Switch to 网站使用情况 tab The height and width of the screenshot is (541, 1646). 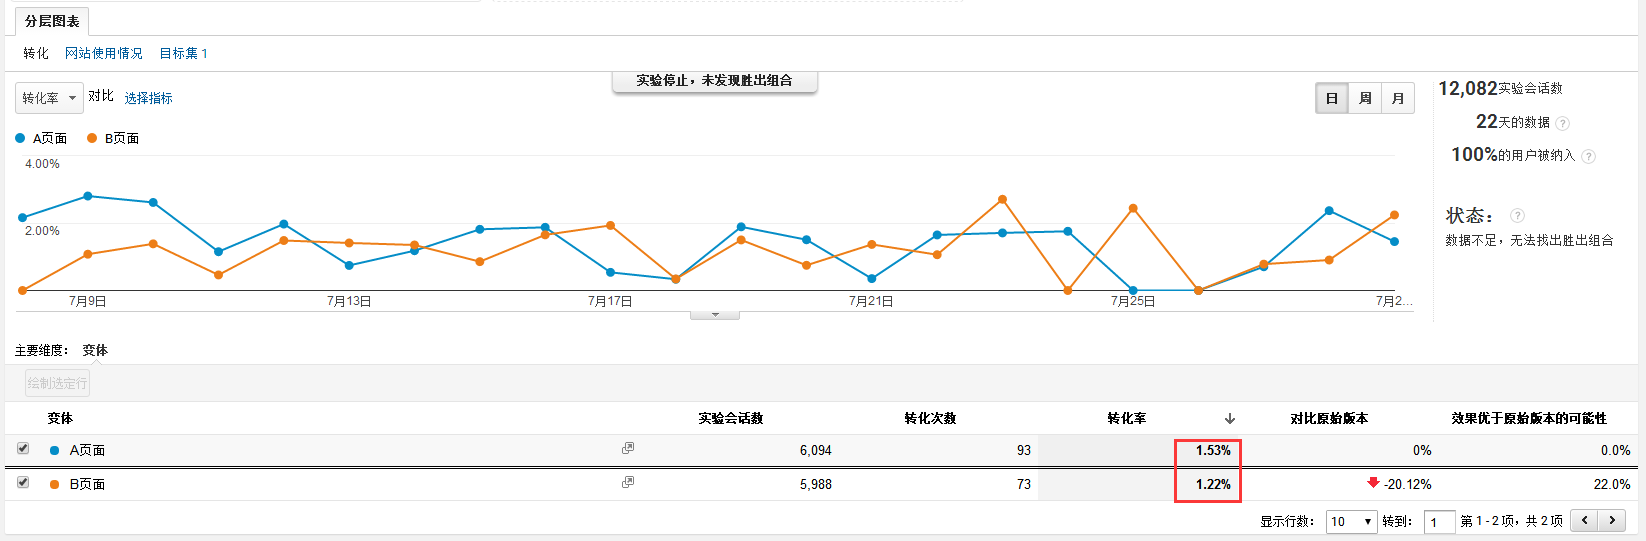[x=104, y=53]
